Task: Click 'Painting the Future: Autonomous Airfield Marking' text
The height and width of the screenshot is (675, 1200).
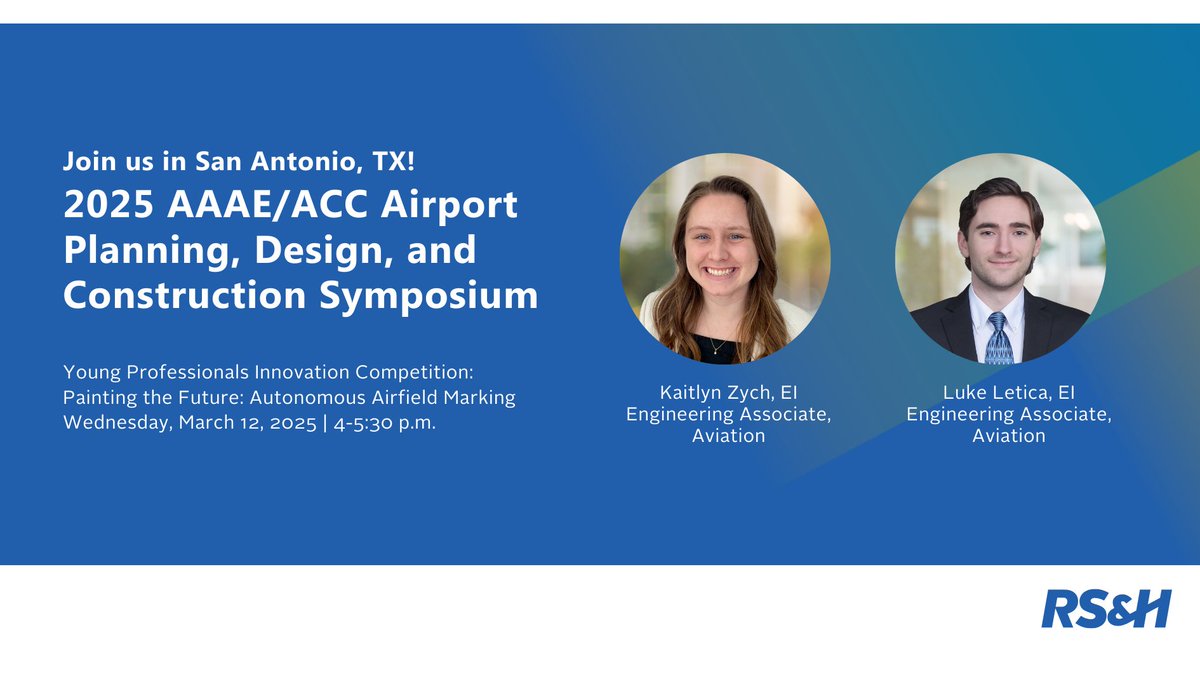Action: click(x=289, y=397)
